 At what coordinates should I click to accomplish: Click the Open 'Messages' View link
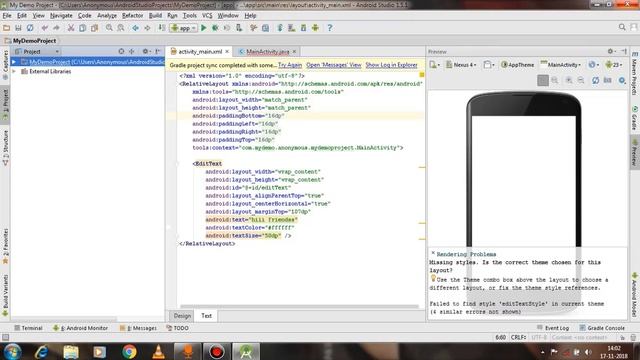(x=333, y=65)
